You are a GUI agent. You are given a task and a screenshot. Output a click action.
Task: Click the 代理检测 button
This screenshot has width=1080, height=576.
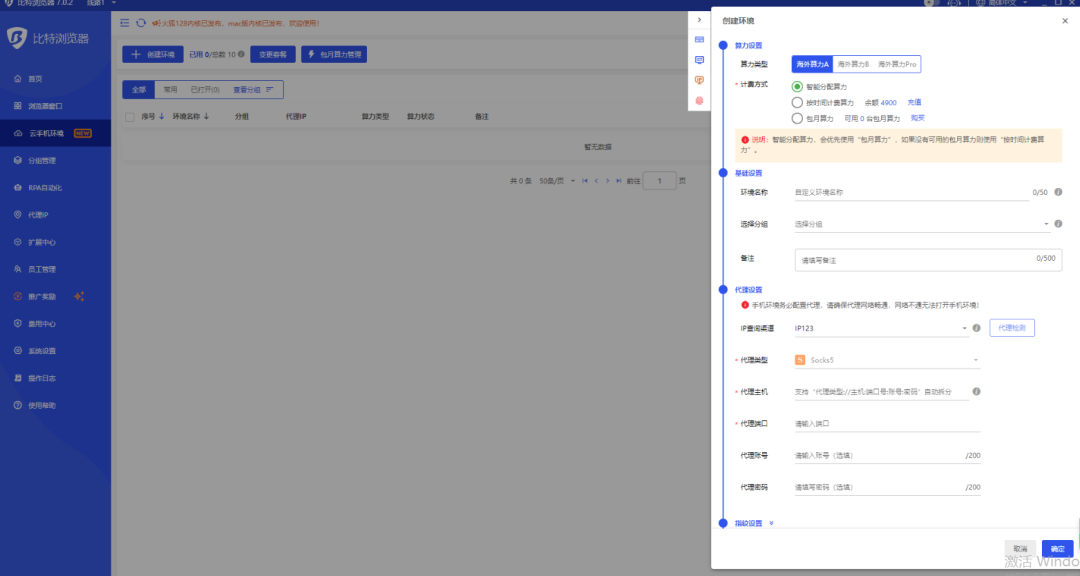pos(1011,328)
